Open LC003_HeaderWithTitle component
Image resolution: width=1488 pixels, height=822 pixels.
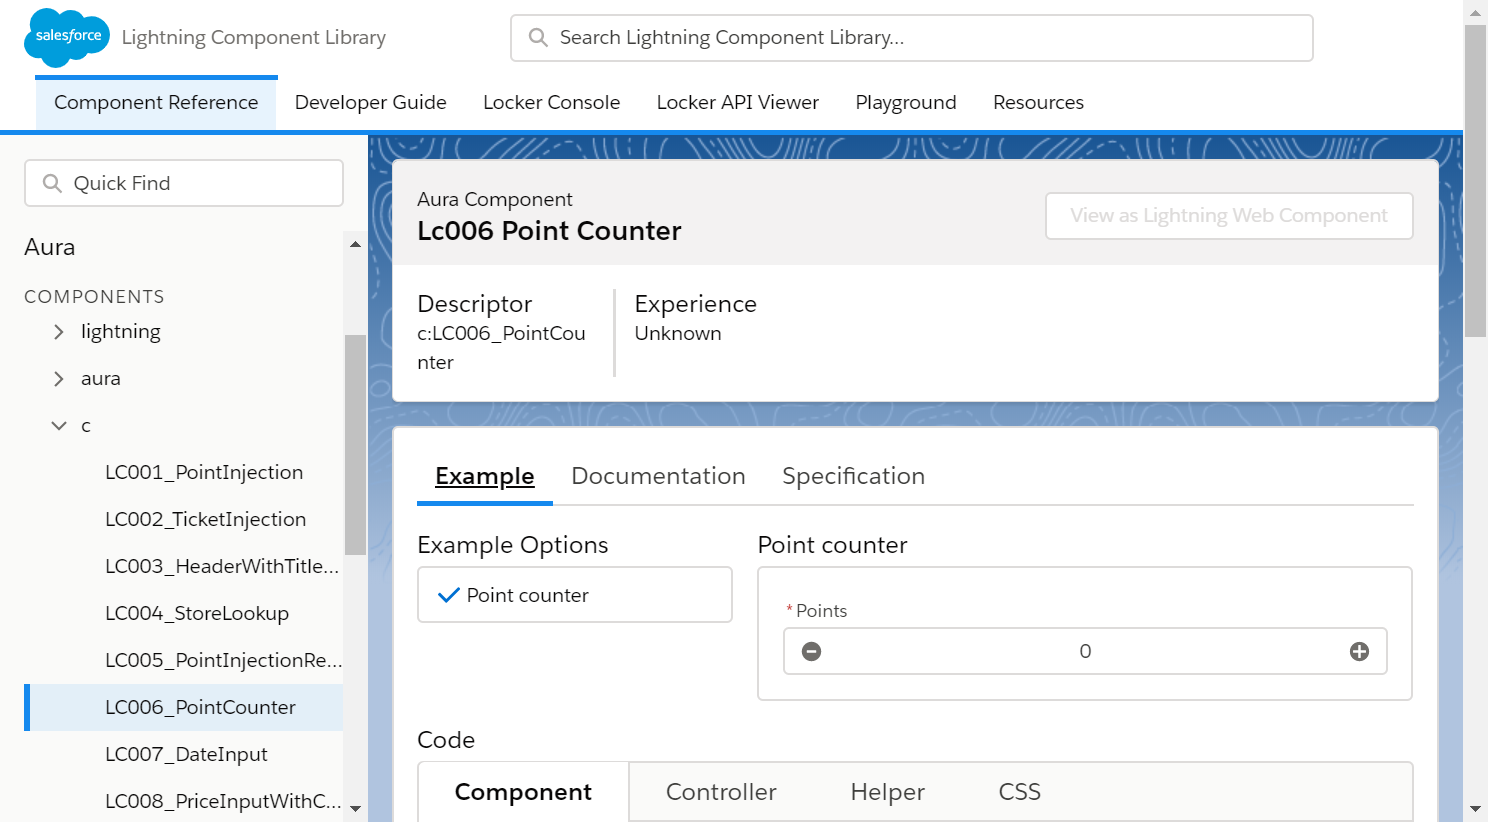(x=222, y=567)
